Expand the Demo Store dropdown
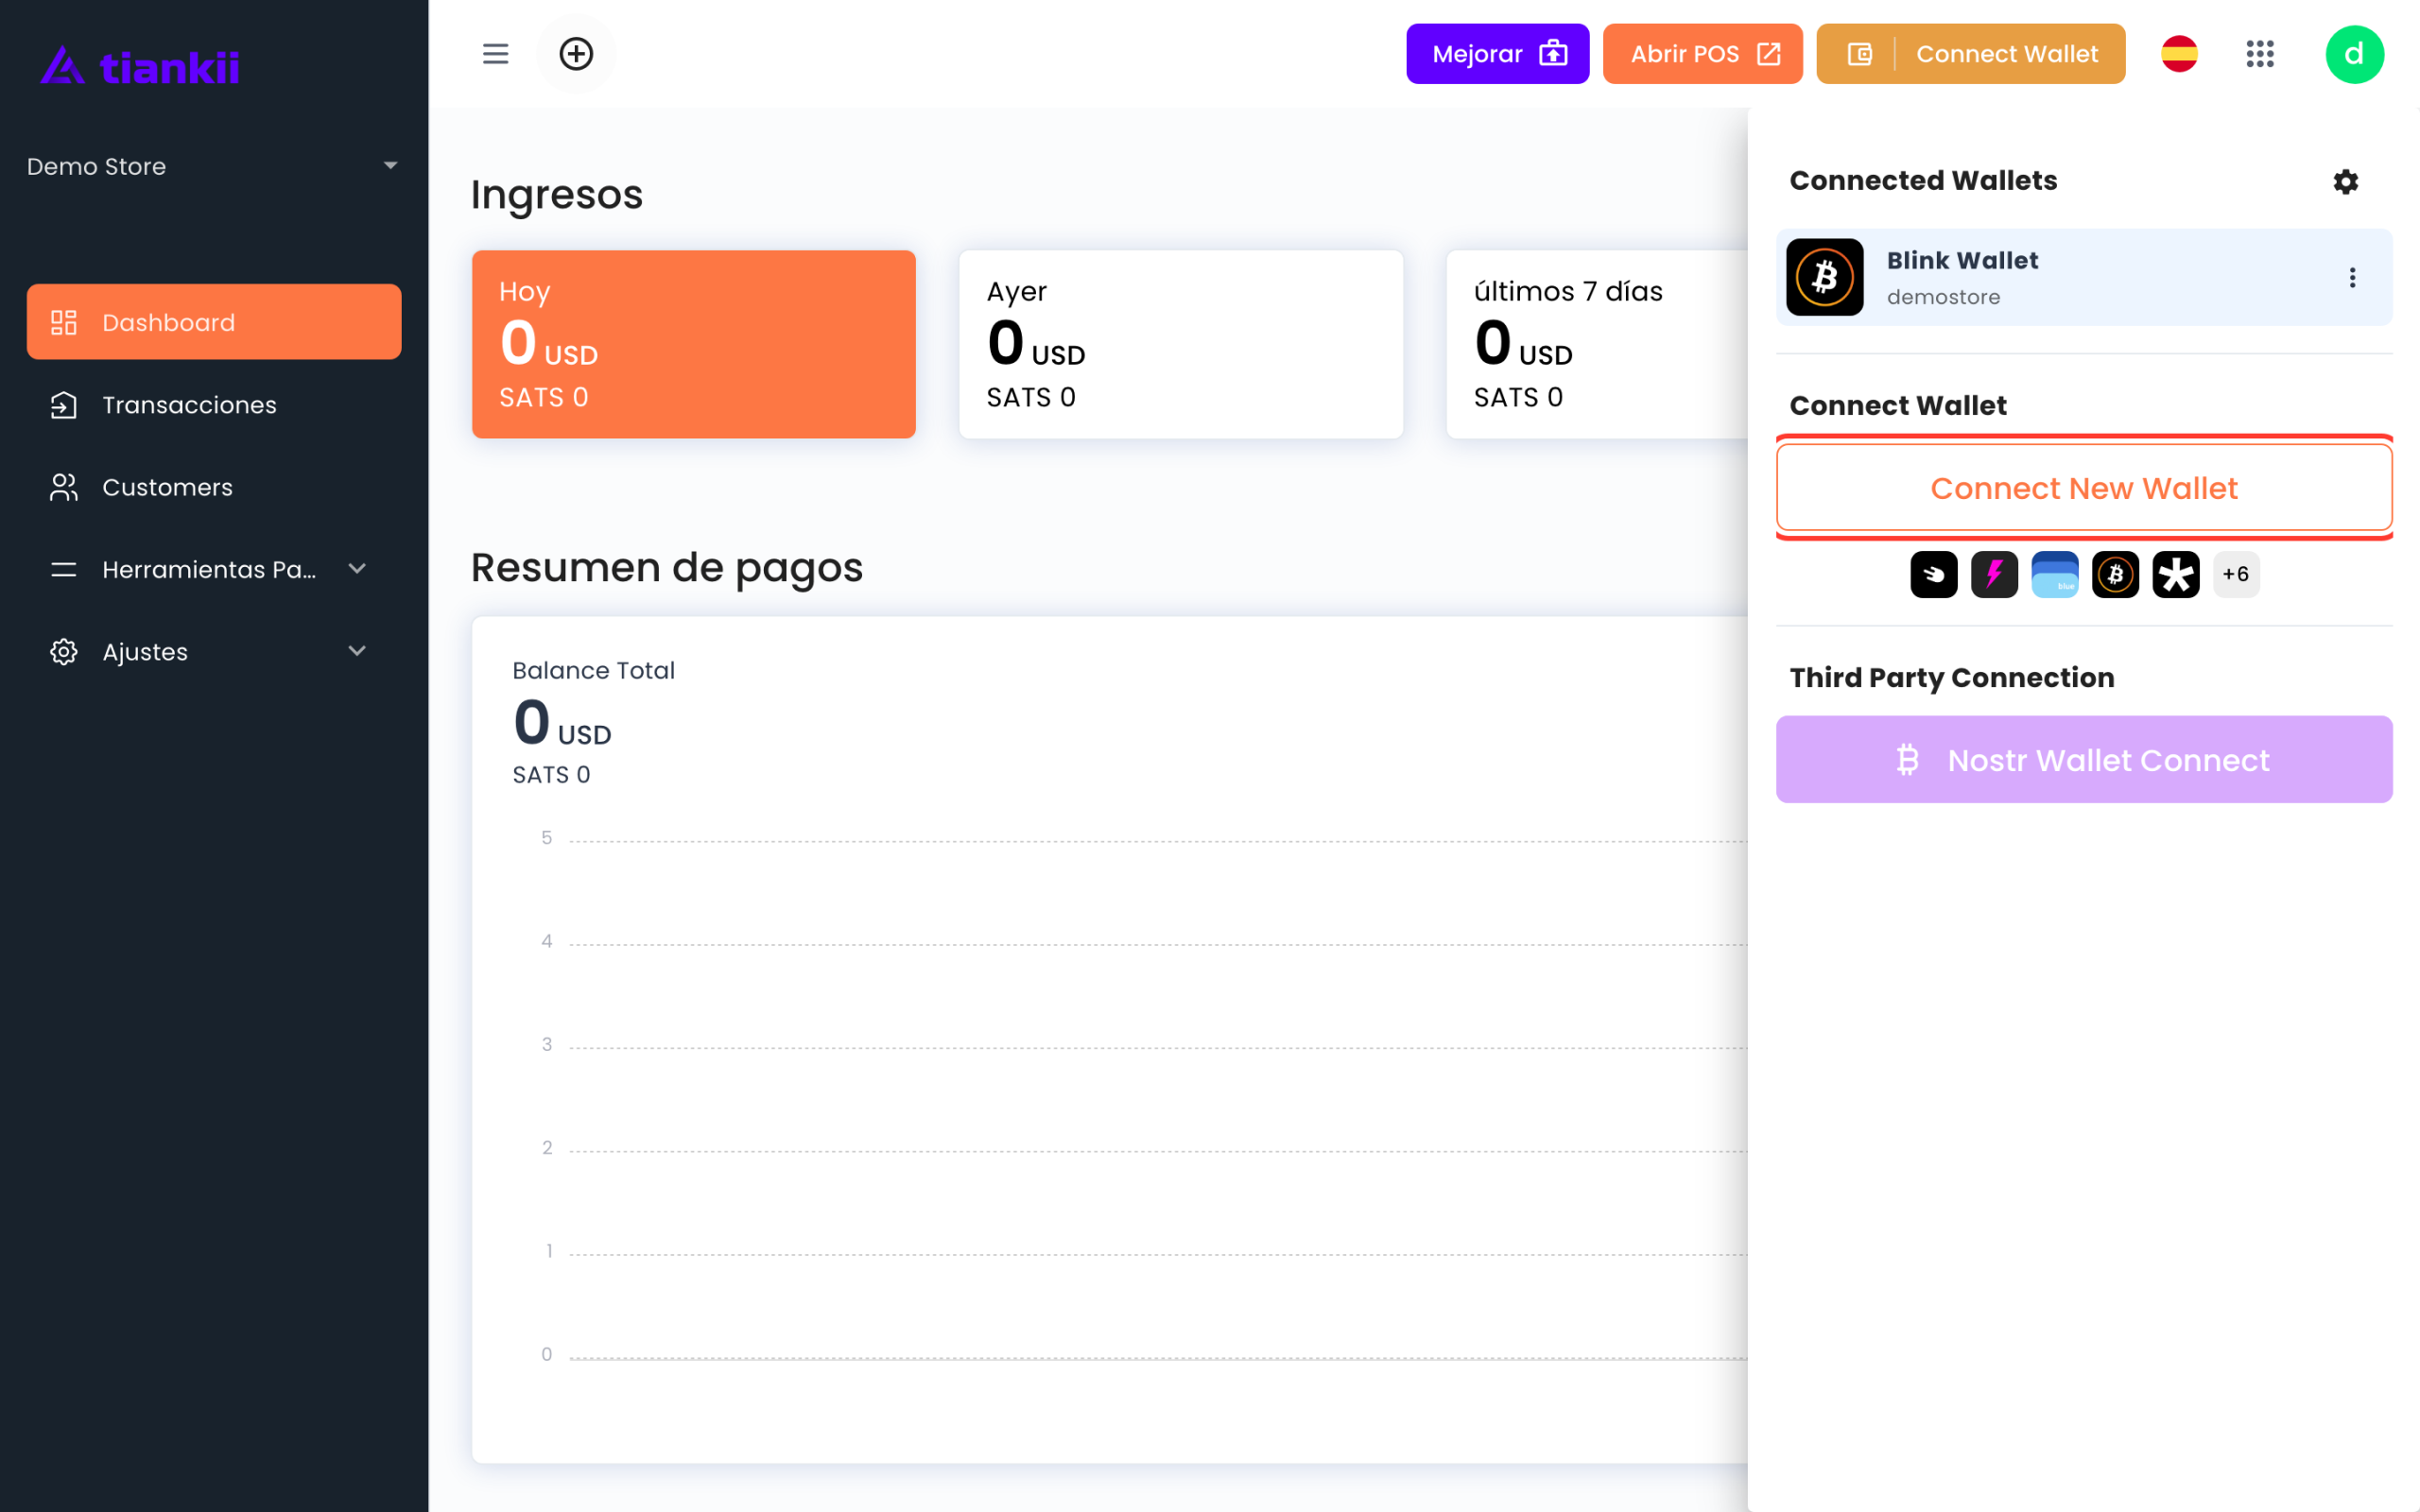The width and height of the screenshot is (2420, 1512). coord(213,166)
